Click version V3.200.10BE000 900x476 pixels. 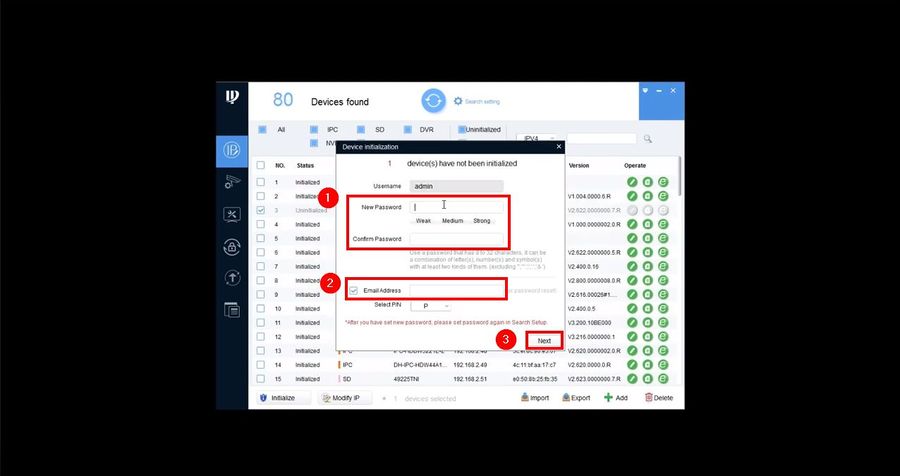pos(589,323)
